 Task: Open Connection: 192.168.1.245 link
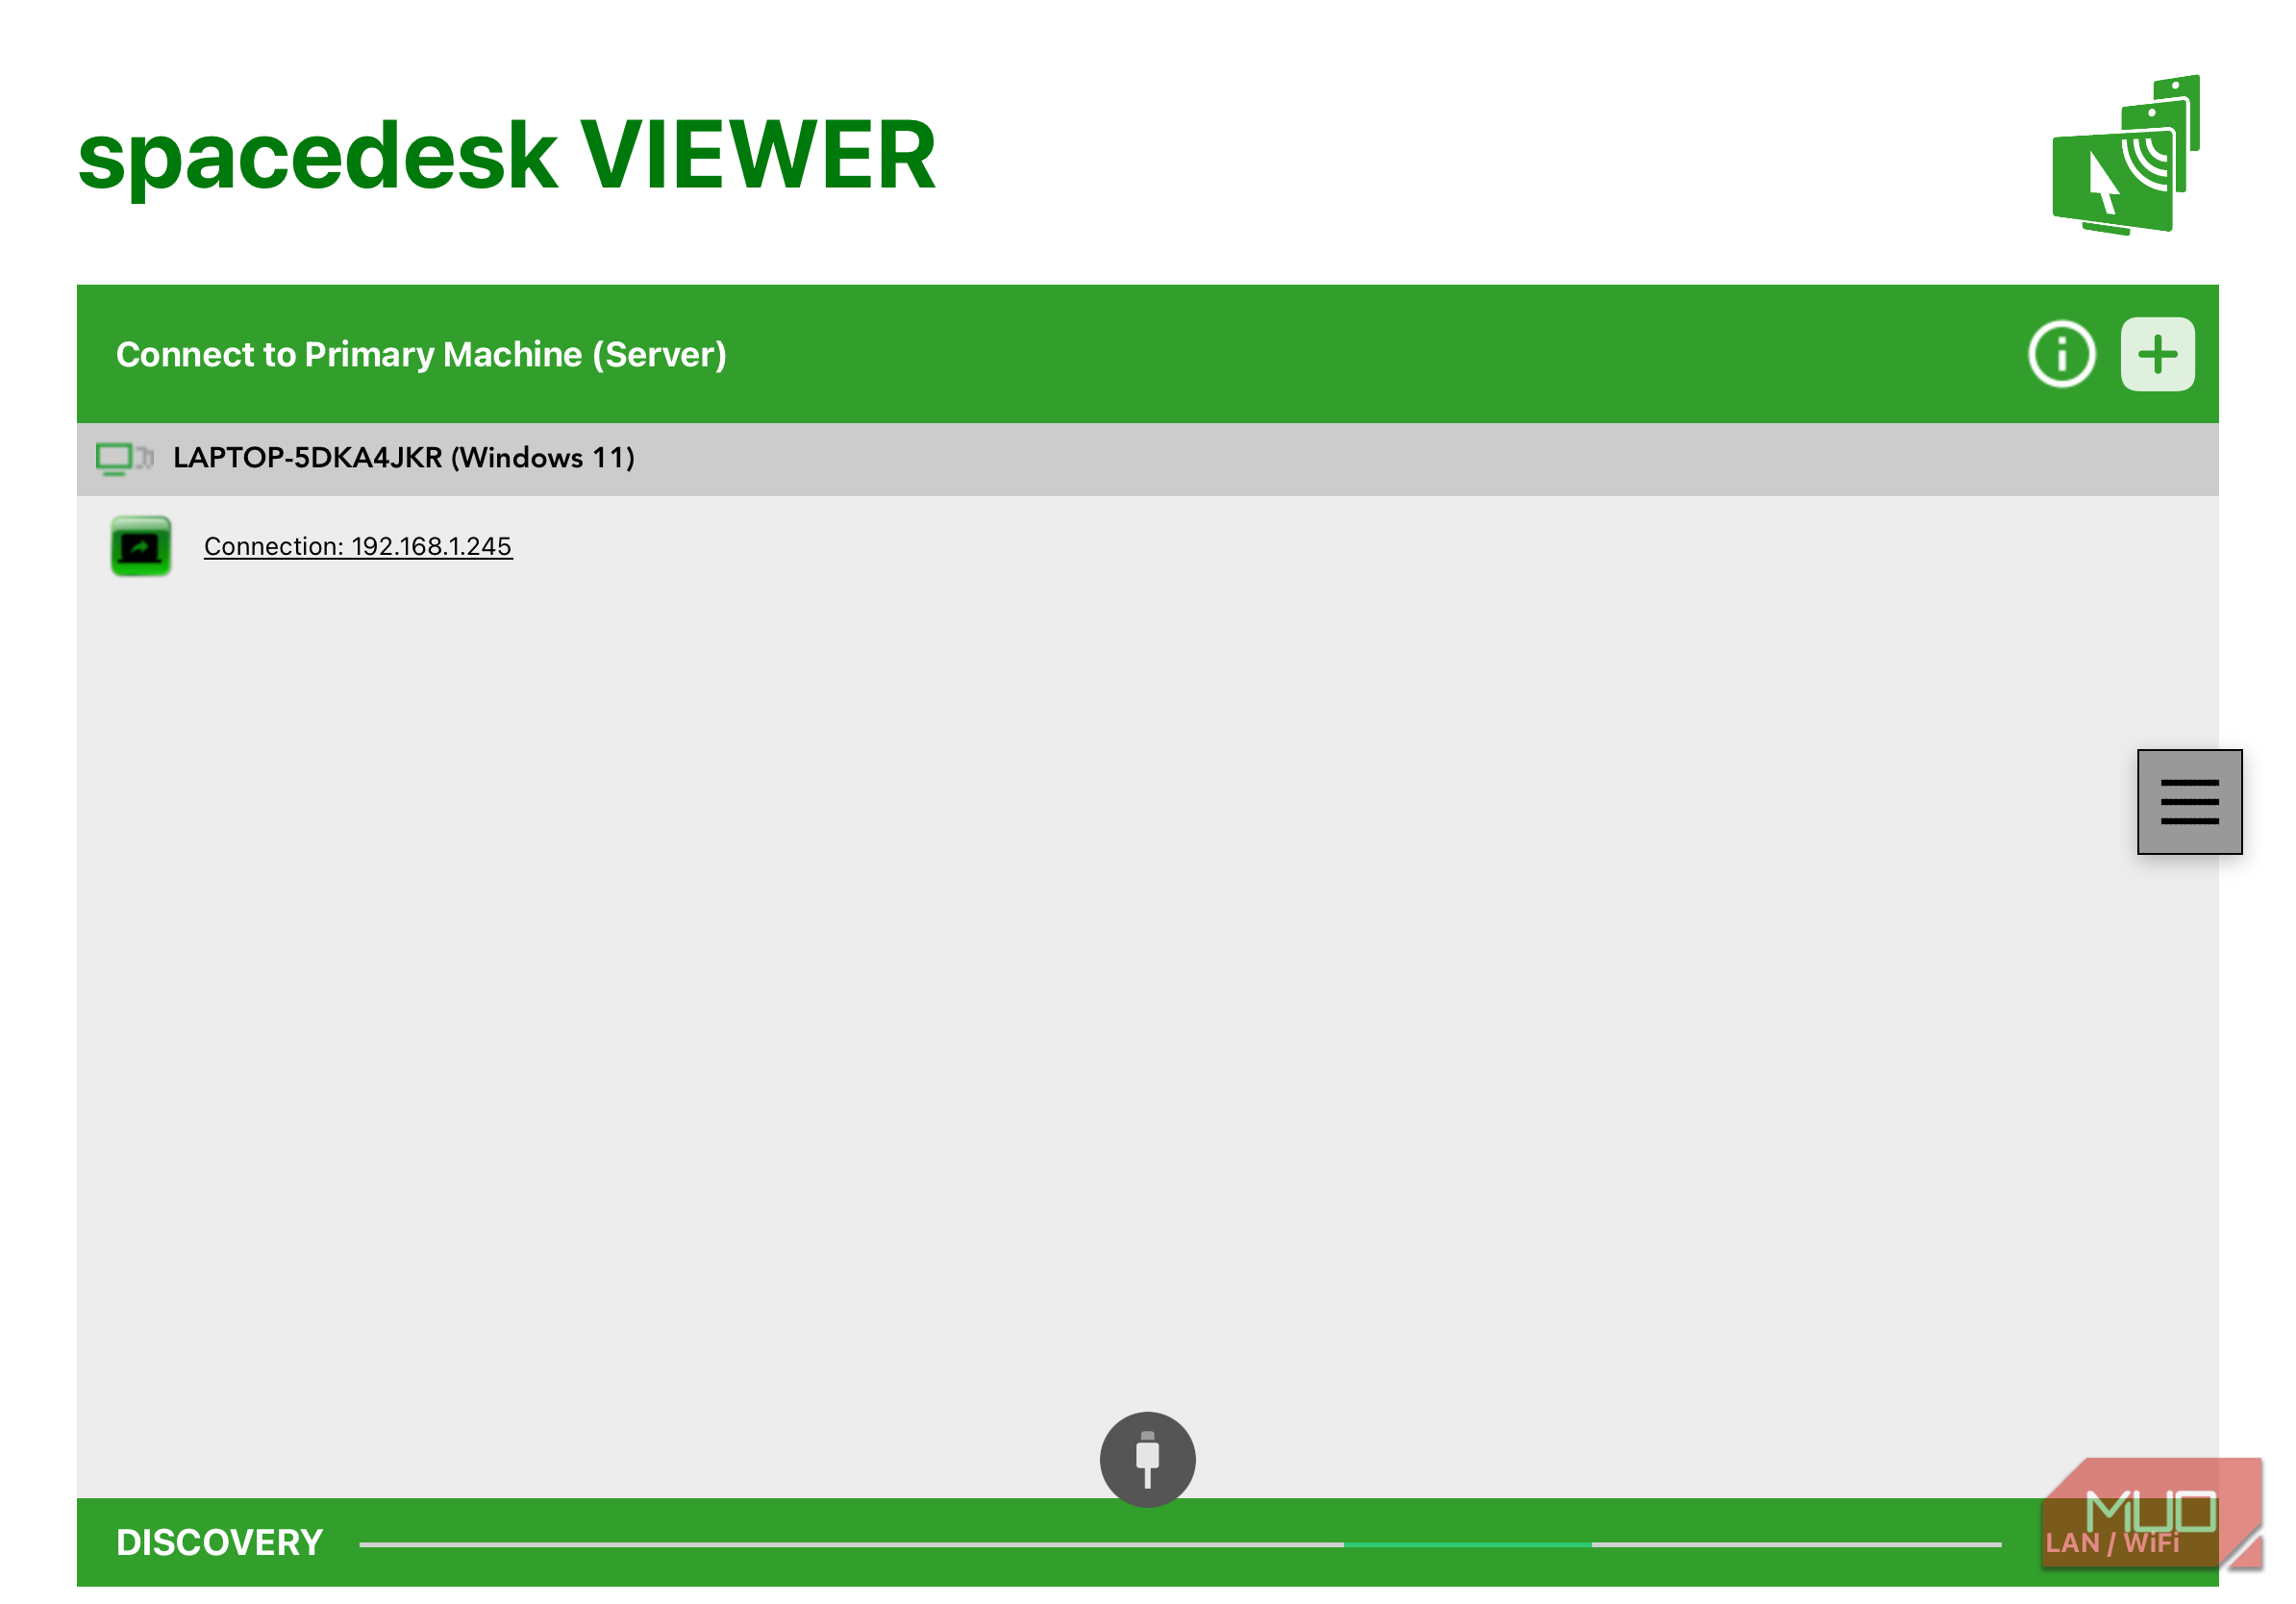click(358, 546)
